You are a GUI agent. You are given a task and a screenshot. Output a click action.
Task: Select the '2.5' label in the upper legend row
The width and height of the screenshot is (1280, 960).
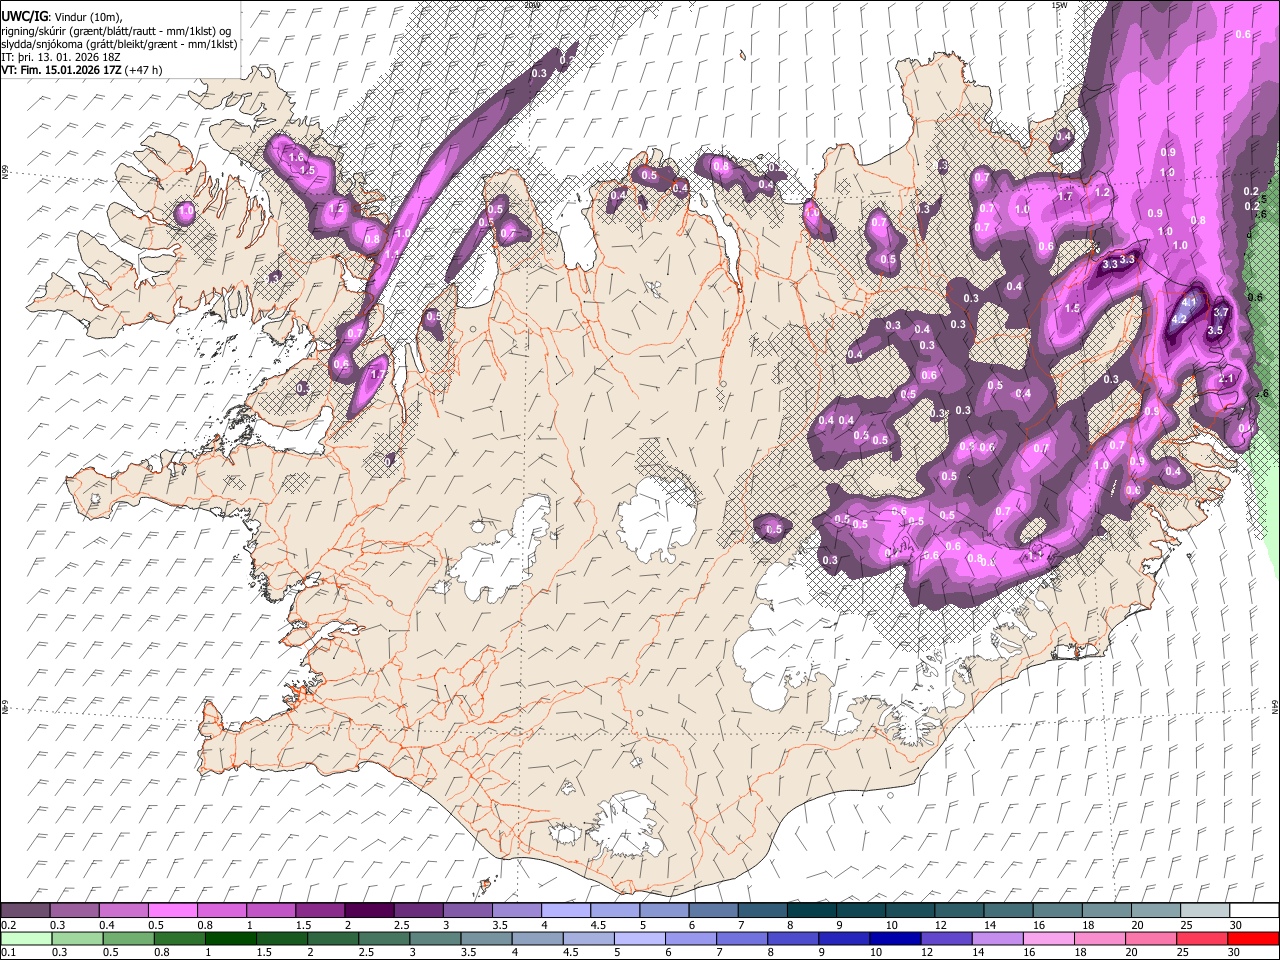click(x=401, y=925)
